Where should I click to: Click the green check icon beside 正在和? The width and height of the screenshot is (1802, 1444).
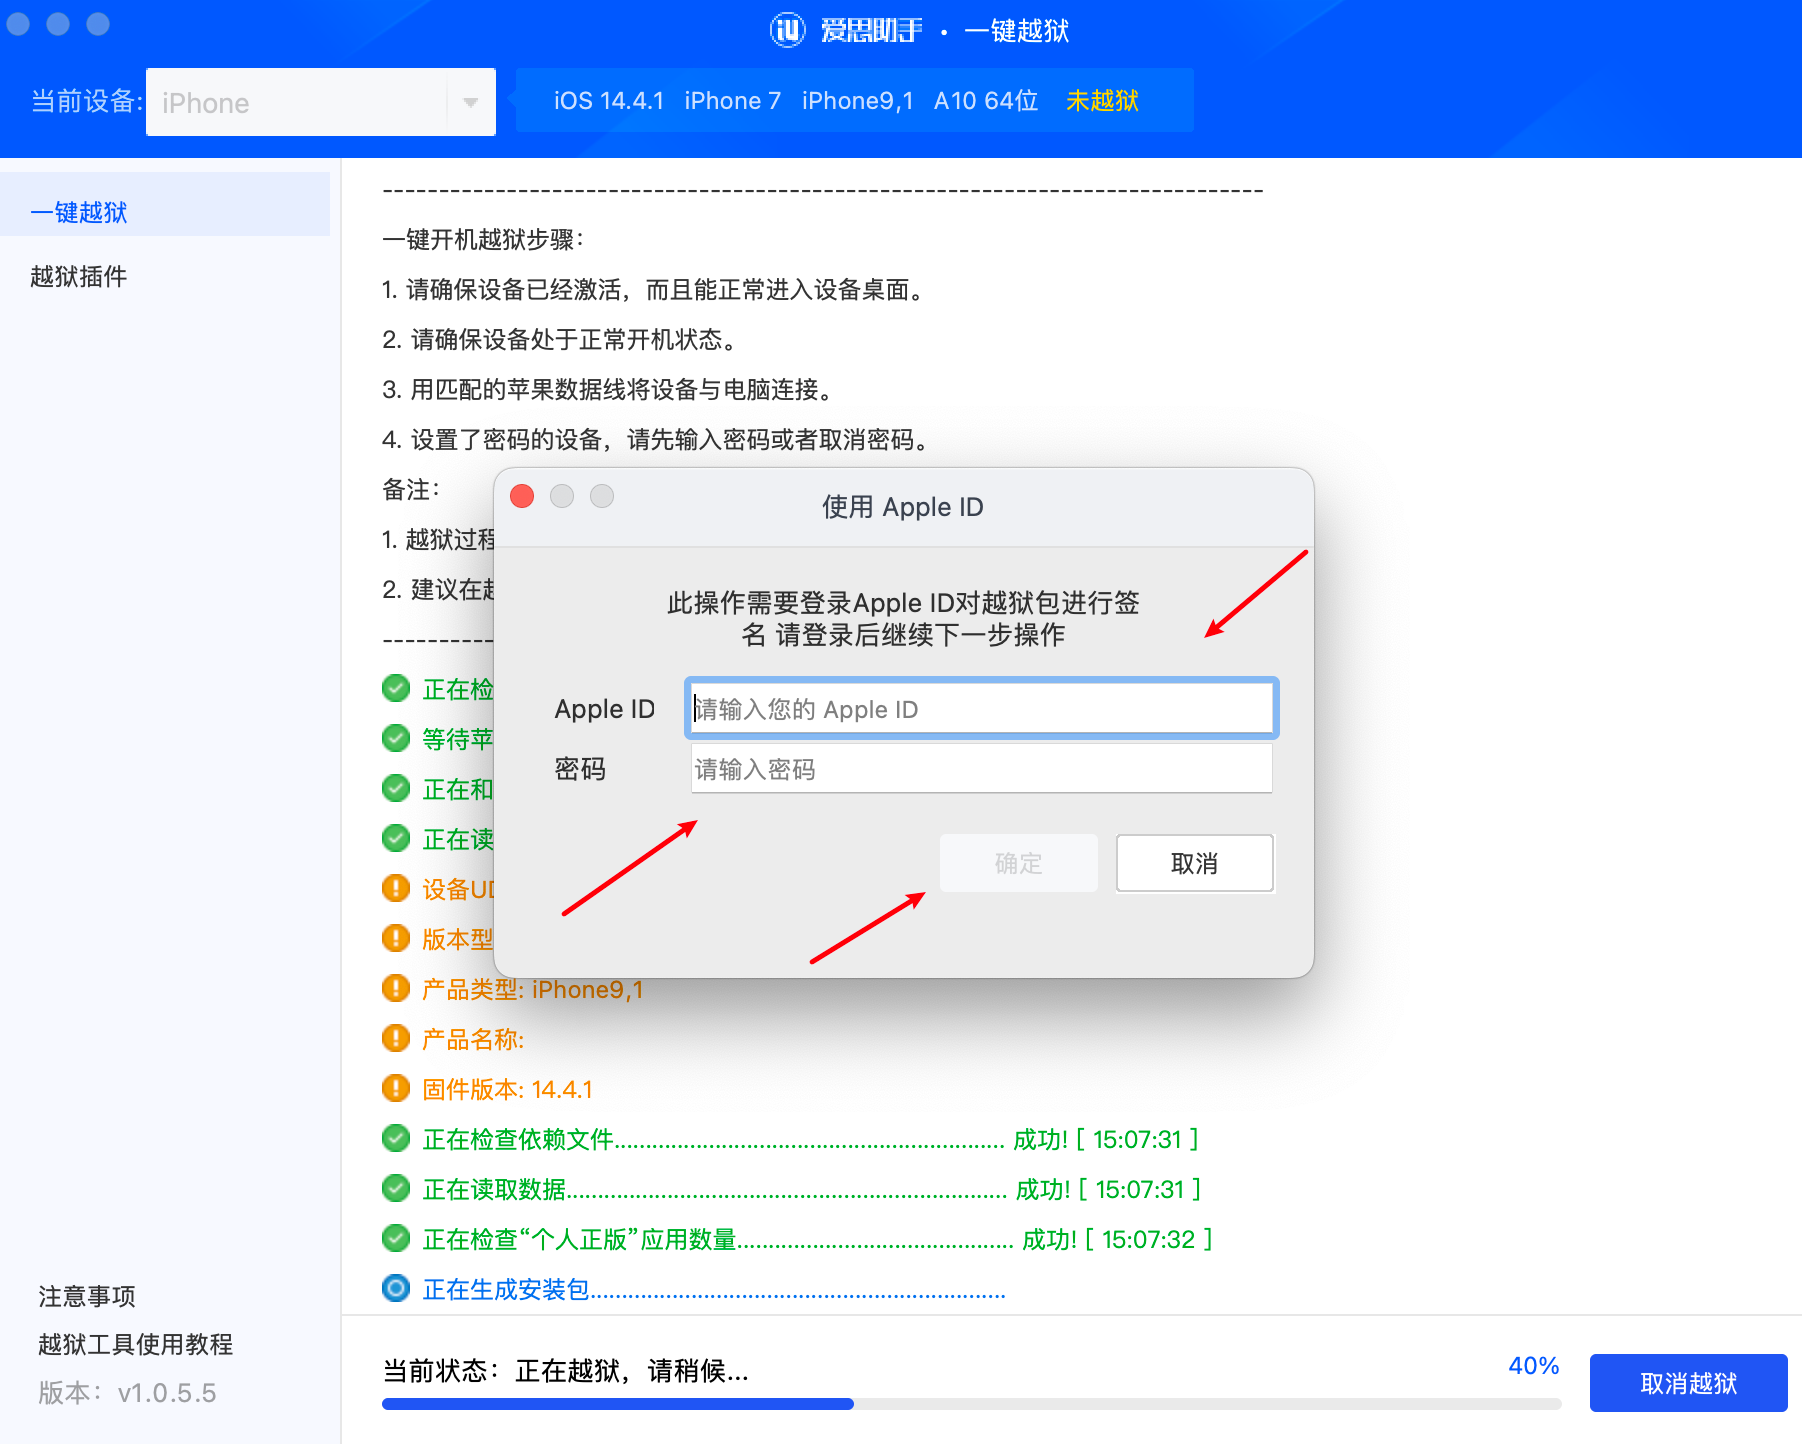[396, 788]
